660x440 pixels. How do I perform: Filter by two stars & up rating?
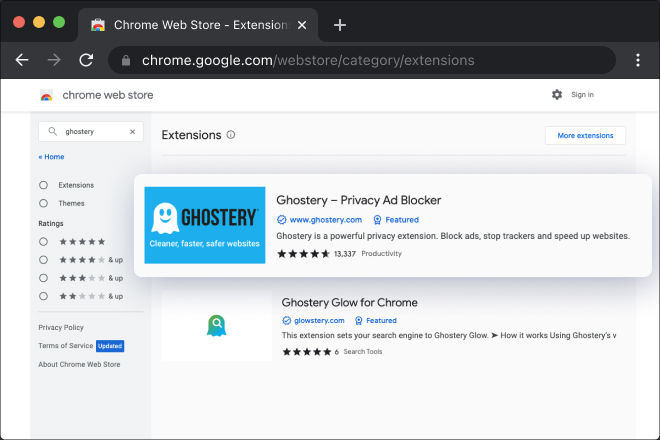pos(43,296)
